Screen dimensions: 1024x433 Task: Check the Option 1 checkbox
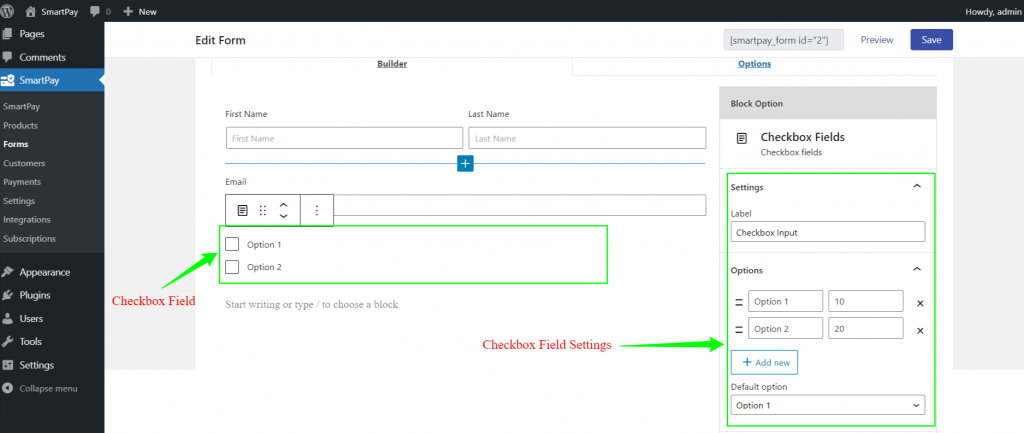coord(232,244)
